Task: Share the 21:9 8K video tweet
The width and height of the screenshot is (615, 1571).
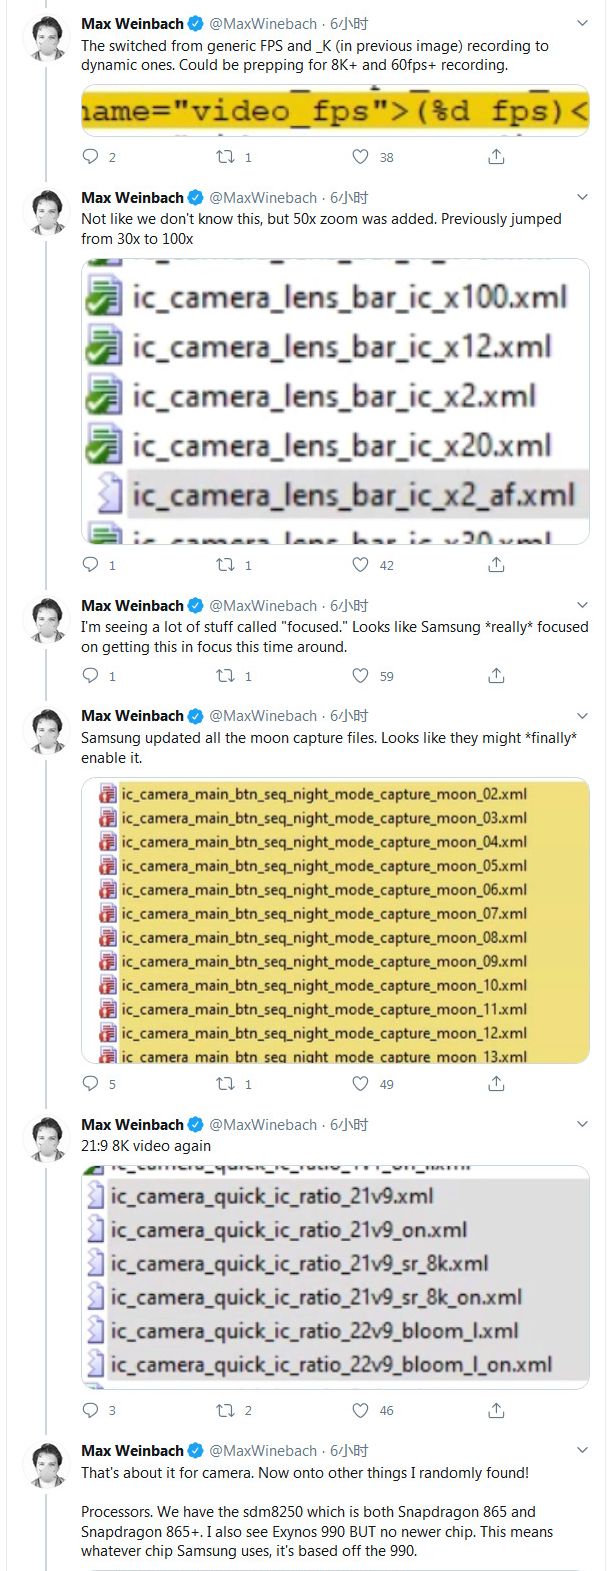Action: click(496, 1410)
